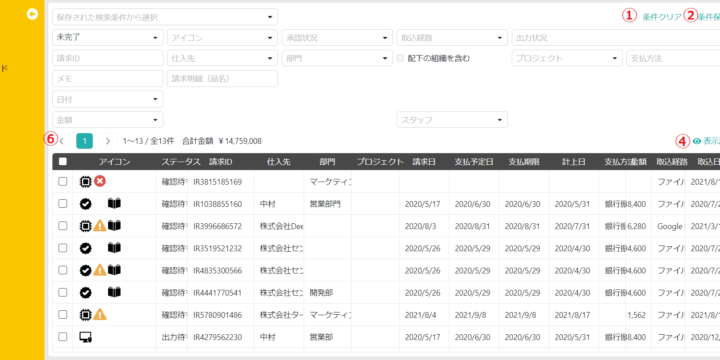The width and height of the screenshot is (720, 360).
Task: Click the yellow sidebar back arrow icon
Action: [x=32, y=14]
